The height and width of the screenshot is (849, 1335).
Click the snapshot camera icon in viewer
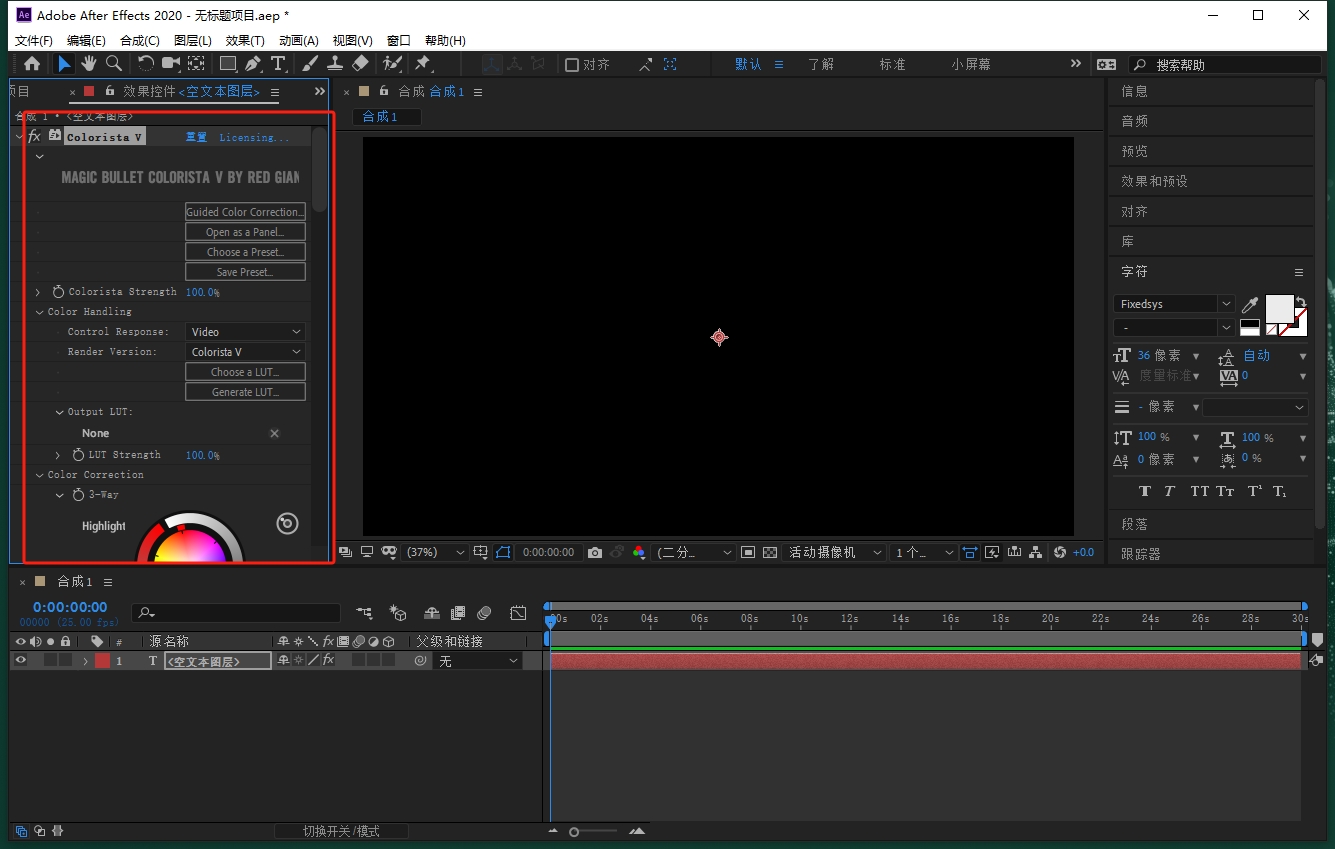coord(595,552)
